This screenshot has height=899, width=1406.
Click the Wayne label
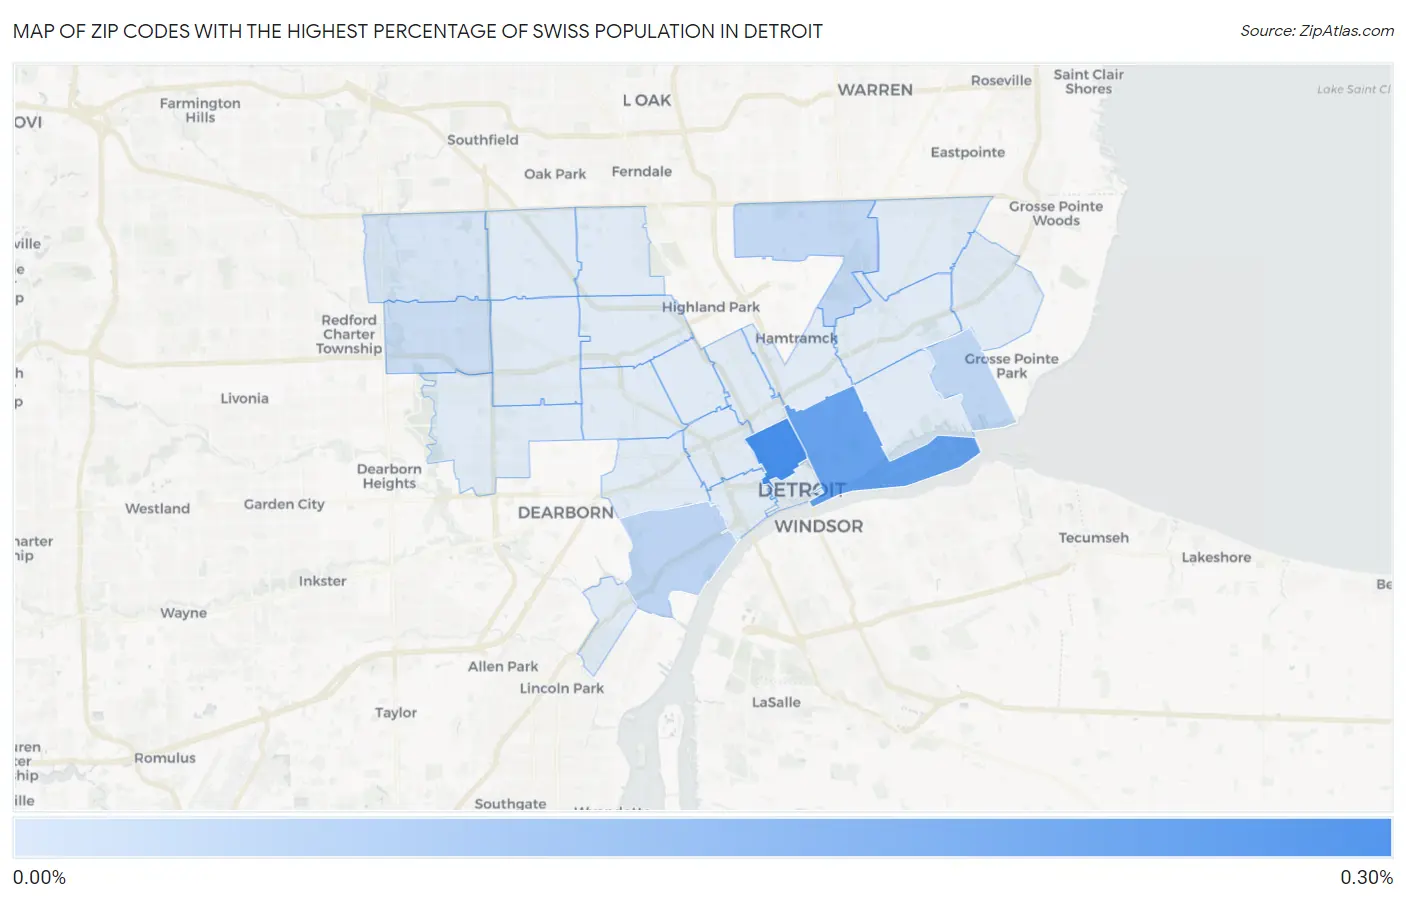click(184, 613)
